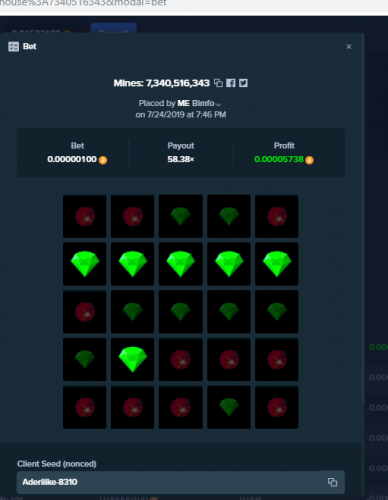Click first row fourth column dim gem tile
This screenshot has height=500, width=388.
[229, 216]
